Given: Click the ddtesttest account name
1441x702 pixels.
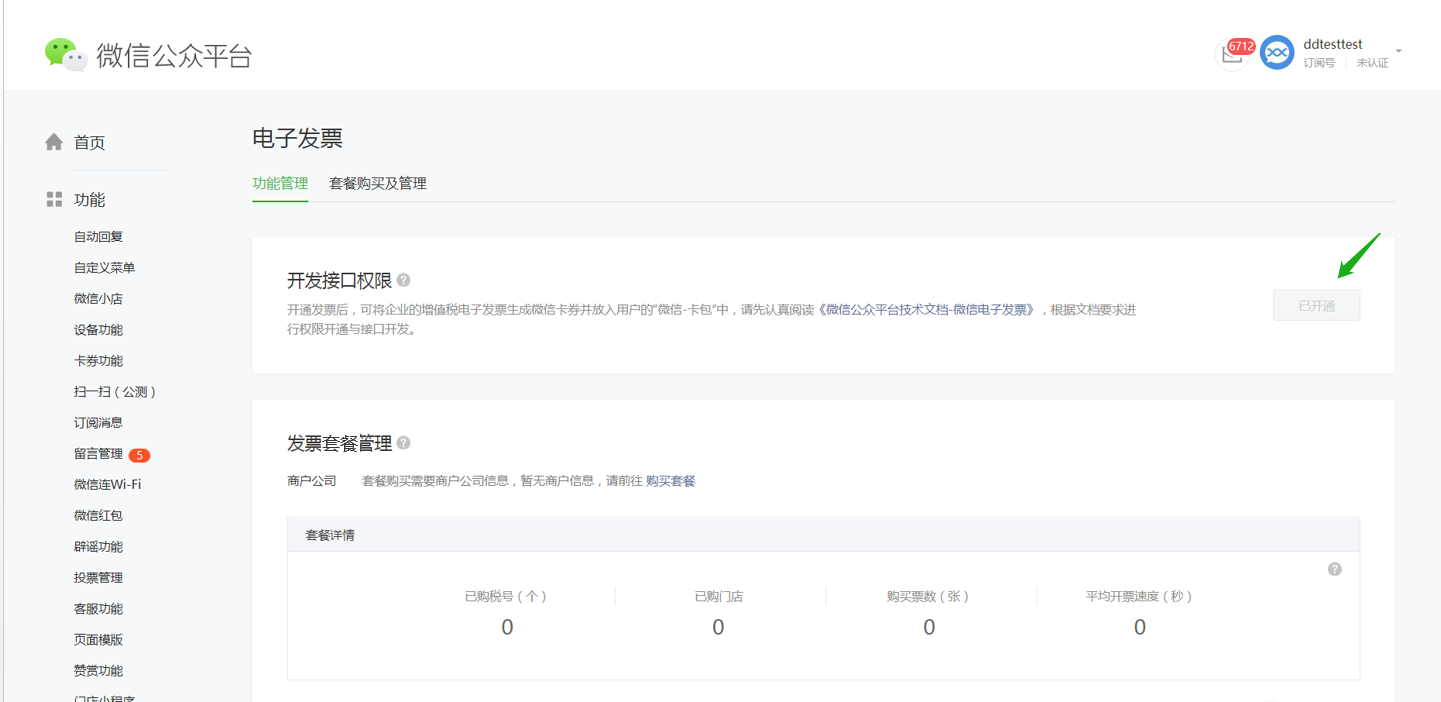Looking at the screenshot, I should [1333, 45].
